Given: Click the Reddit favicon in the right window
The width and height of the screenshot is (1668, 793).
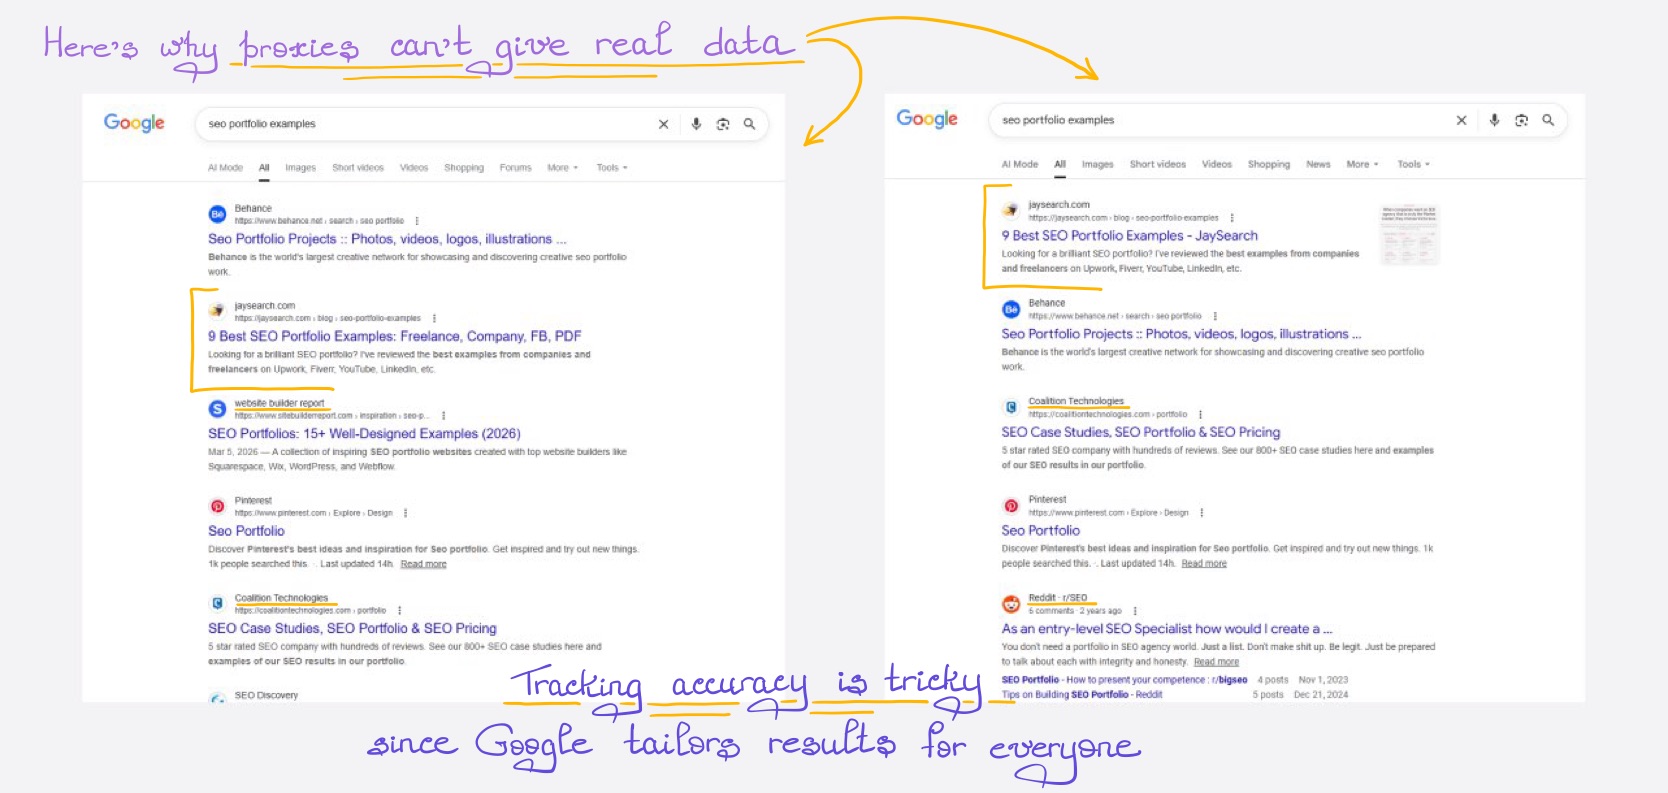Looking at the screenshot, I should (x=1011, y=604).
